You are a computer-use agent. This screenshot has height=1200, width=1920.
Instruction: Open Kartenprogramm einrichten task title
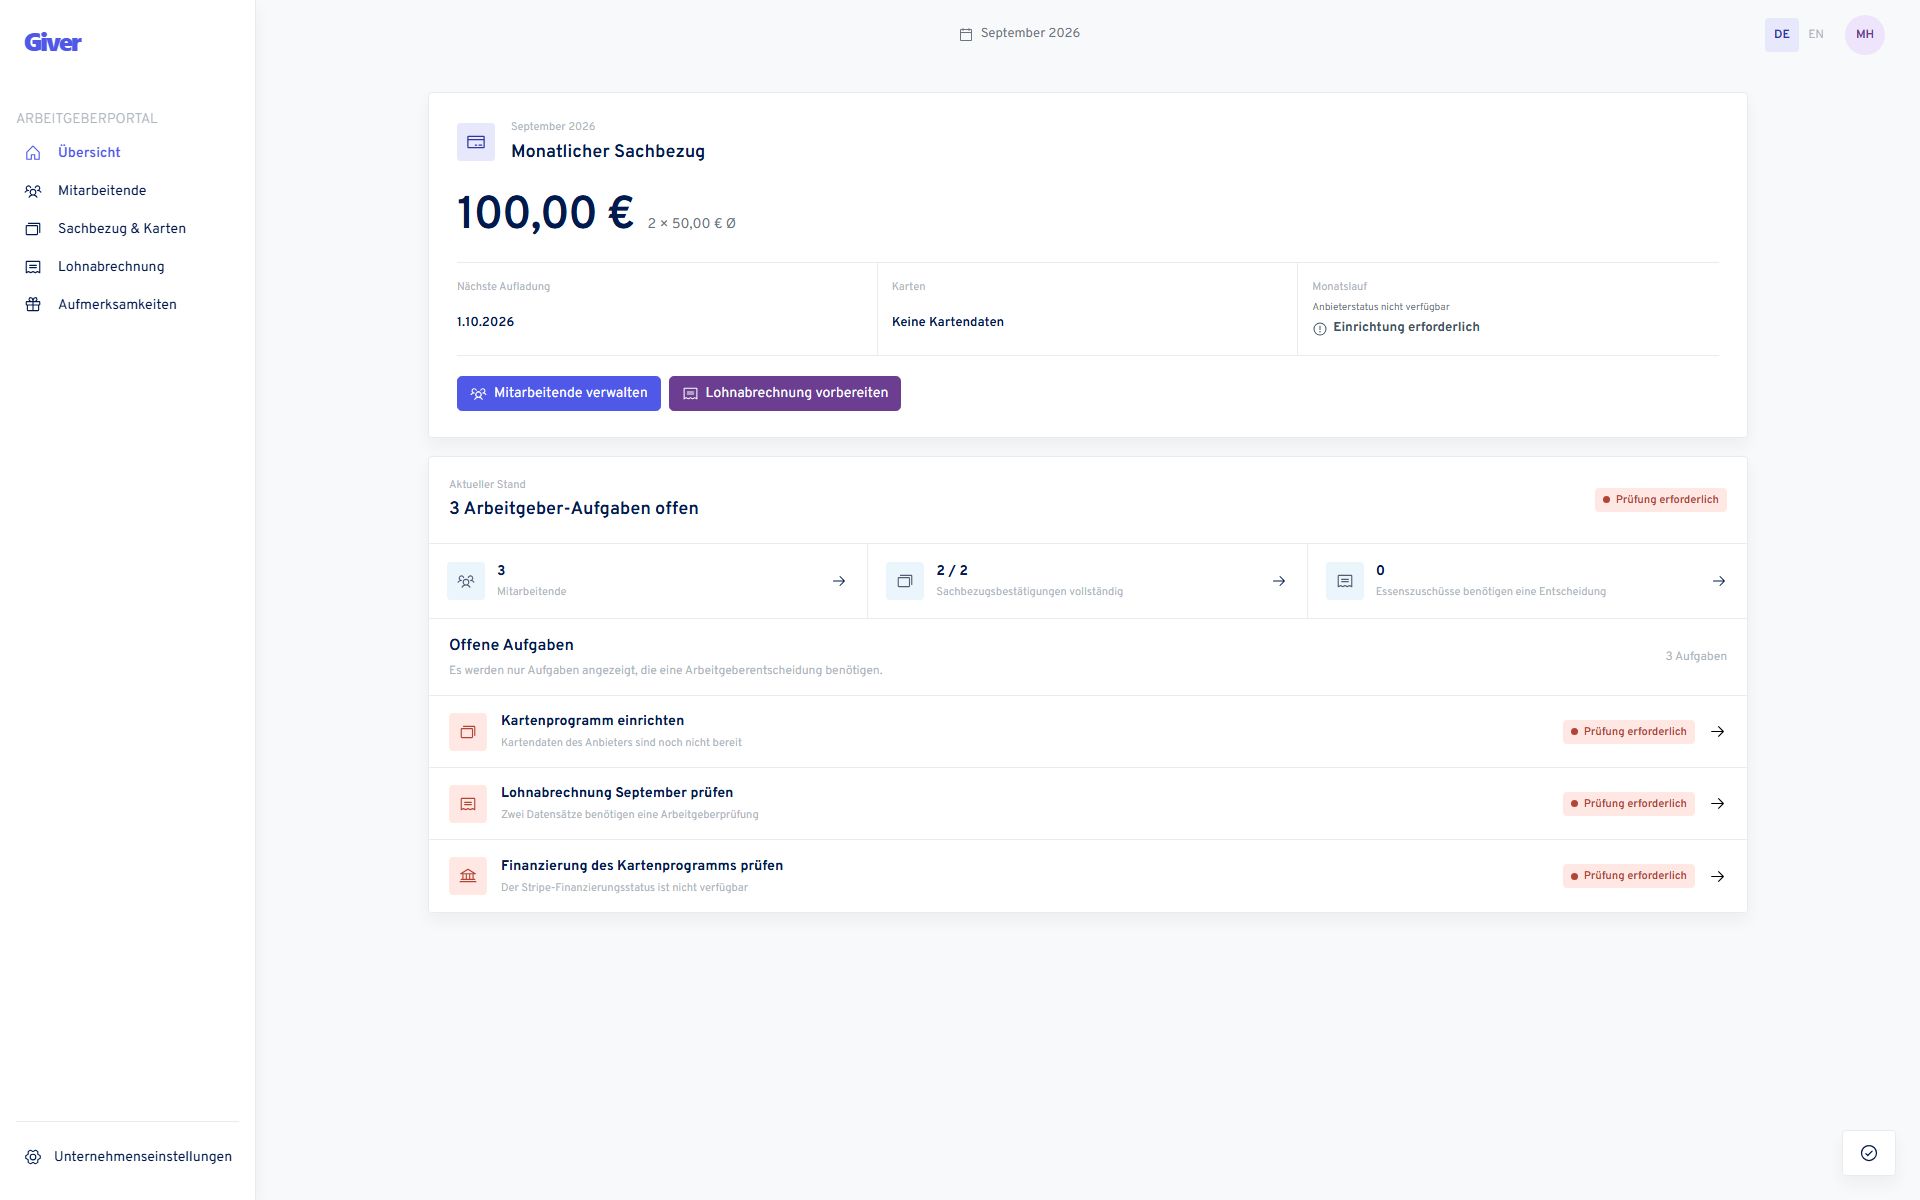pyautogui.click(x=592, y=720)
